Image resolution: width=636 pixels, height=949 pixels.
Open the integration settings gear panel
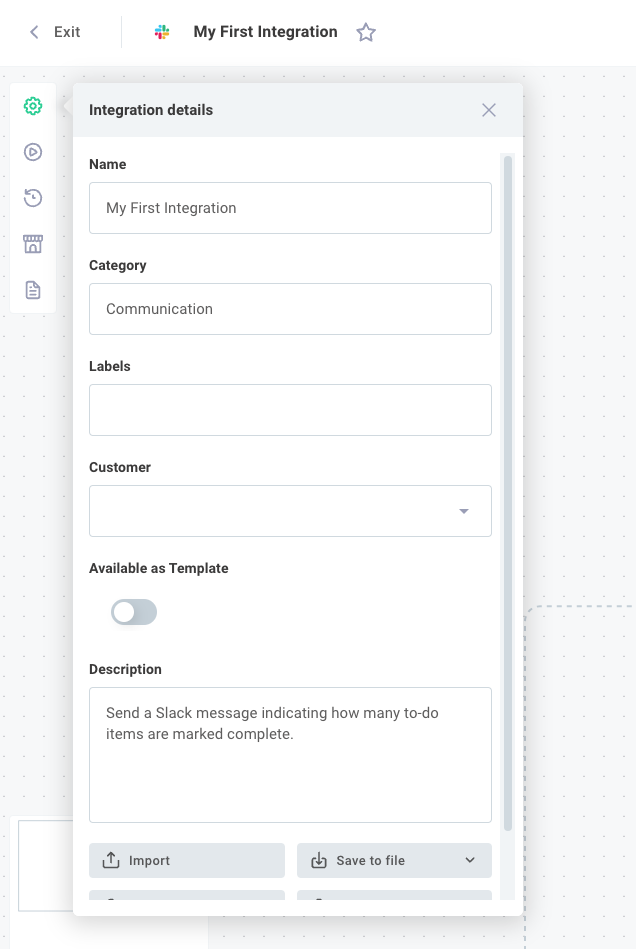(33, 105)
